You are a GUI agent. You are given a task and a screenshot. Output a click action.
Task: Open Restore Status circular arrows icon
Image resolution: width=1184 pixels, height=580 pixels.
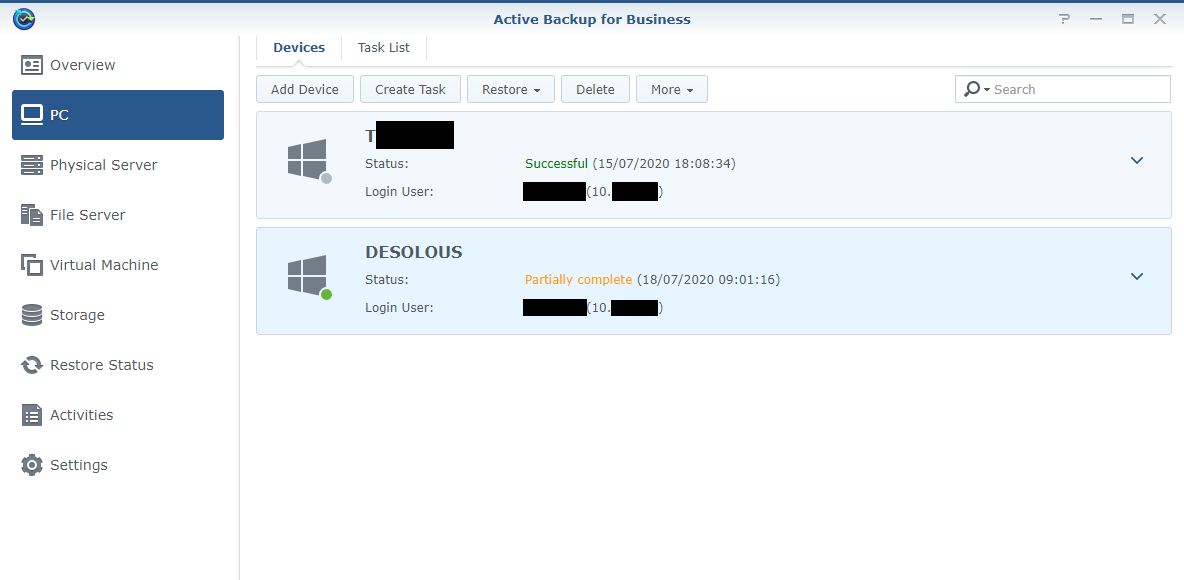coord(32,365)
